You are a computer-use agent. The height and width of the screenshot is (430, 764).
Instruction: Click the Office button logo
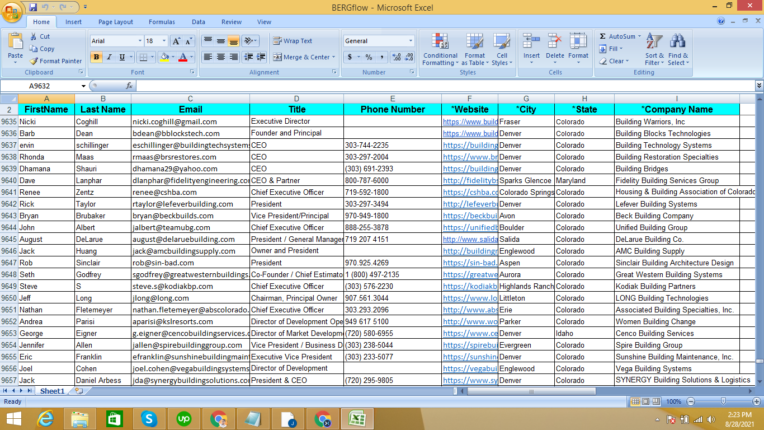(12, 12)
